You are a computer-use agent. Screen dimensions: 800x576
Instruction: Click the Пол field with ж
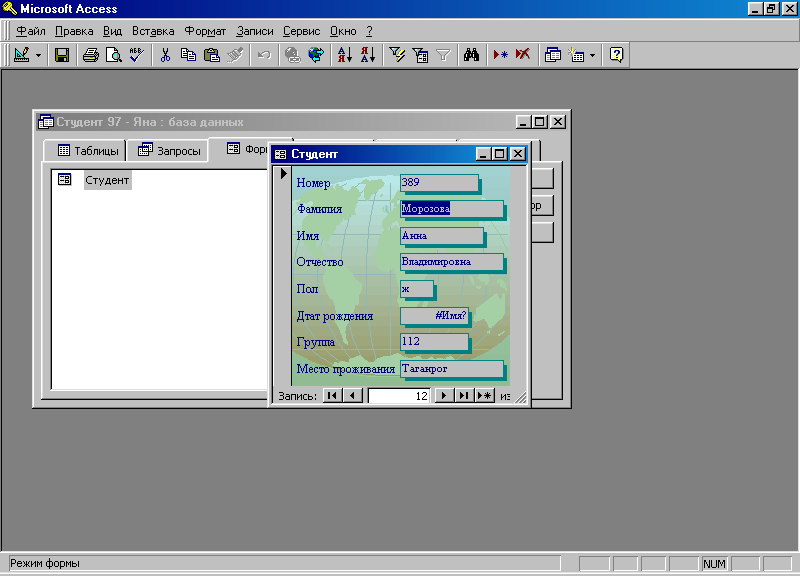(x=417, y=289)
